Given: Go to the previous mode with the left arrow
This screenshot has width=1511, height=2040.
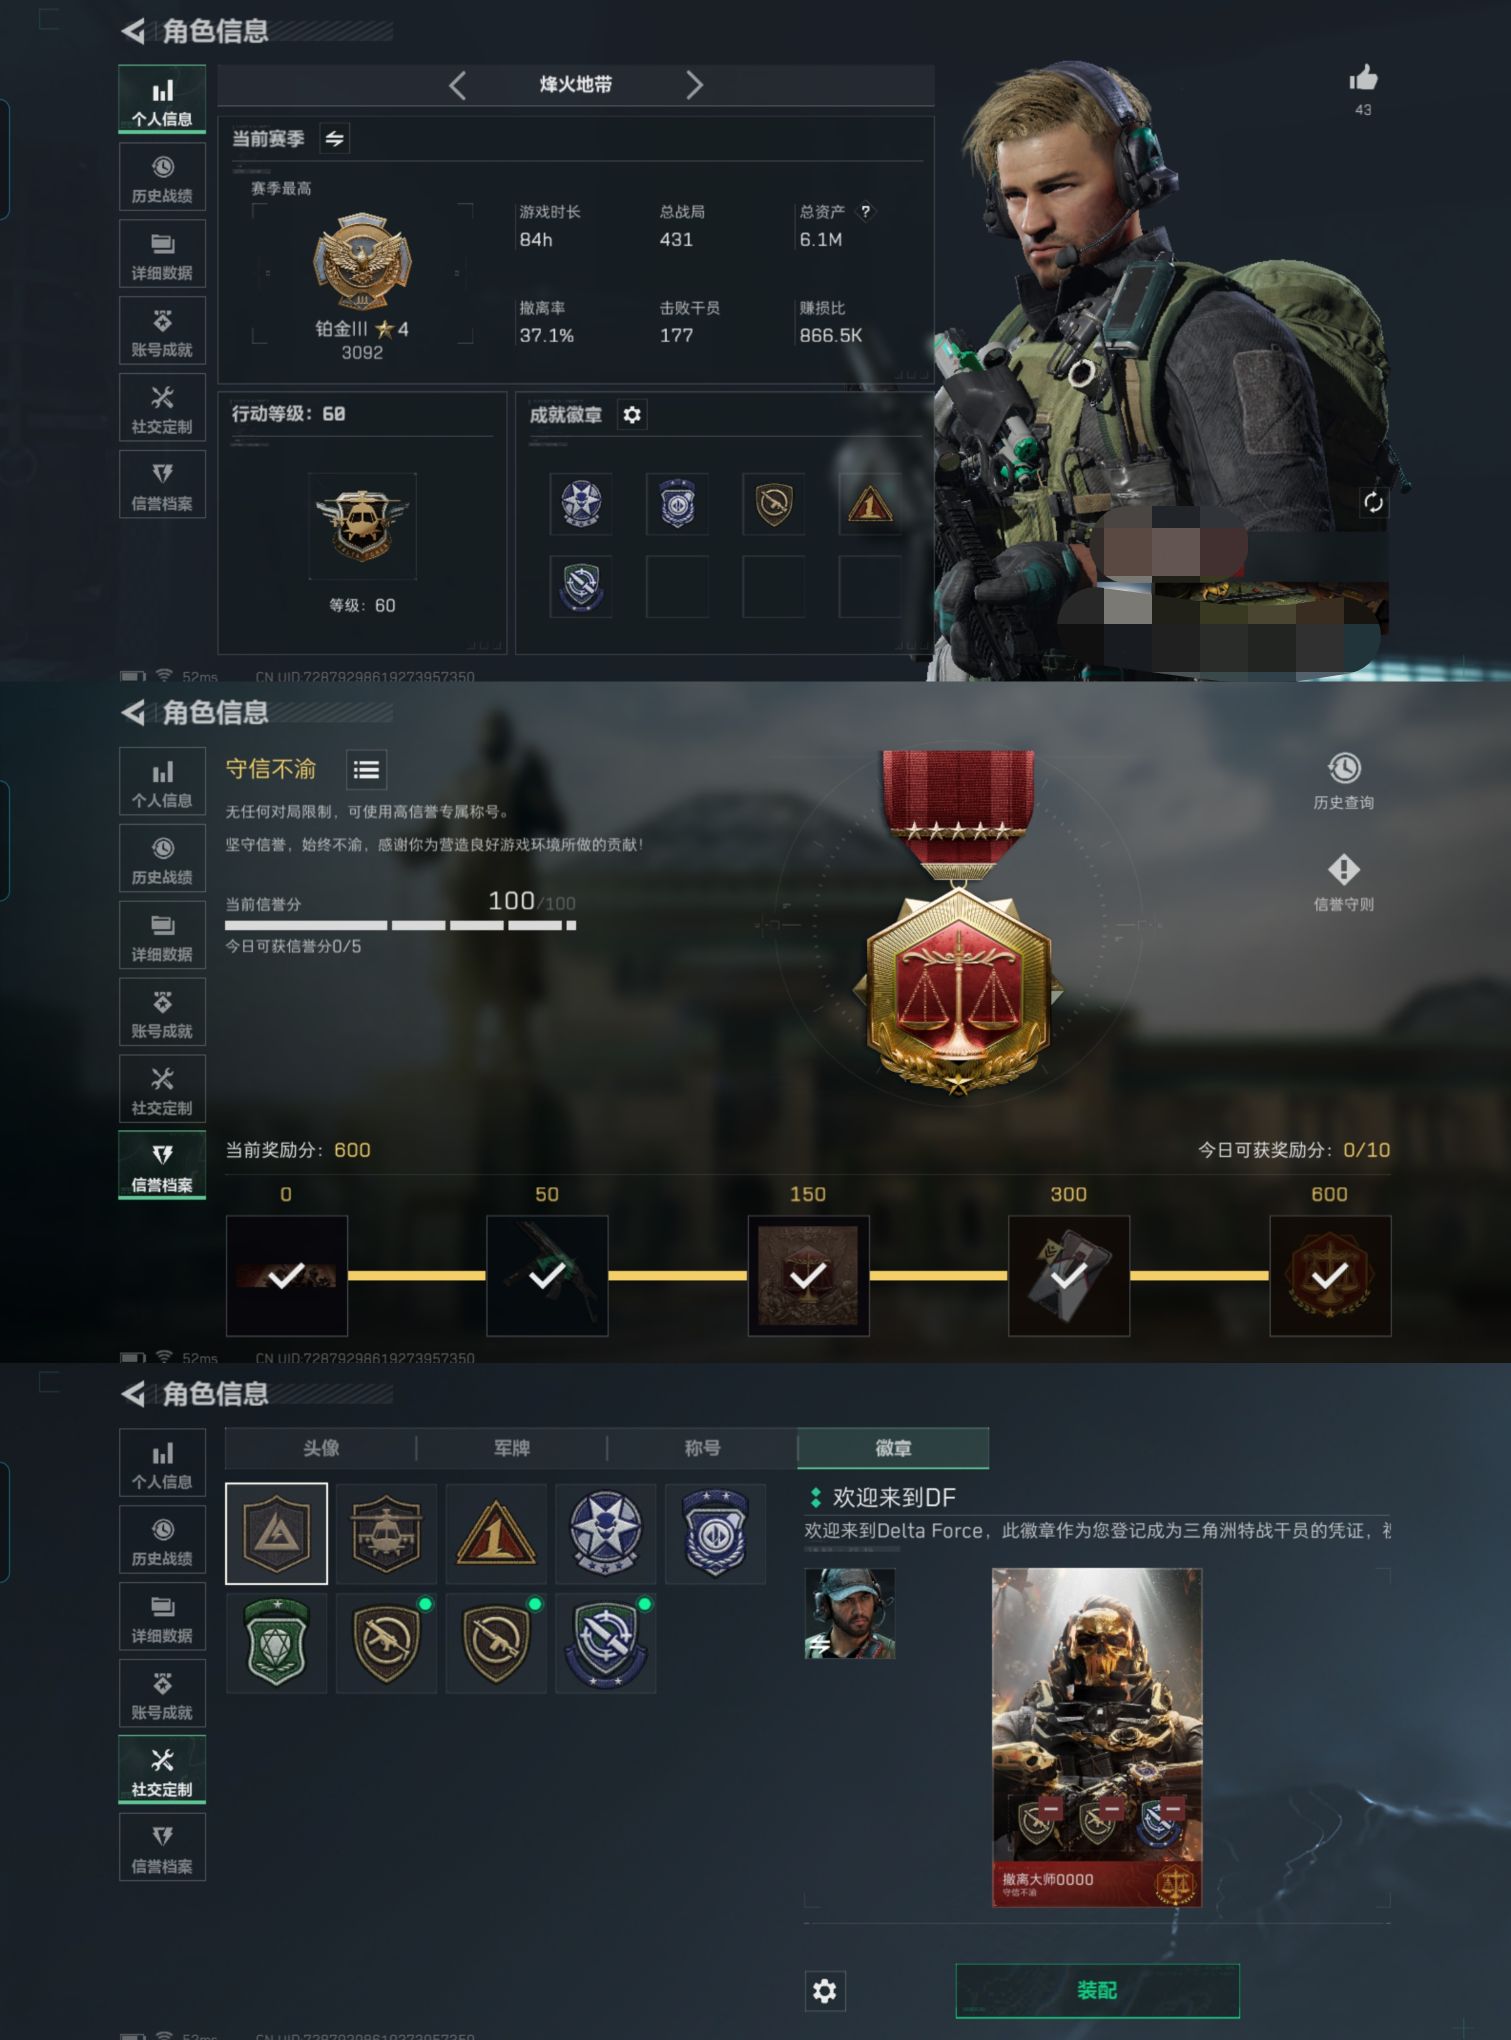Looking at the screenshot, I should (x=458, y=85).
